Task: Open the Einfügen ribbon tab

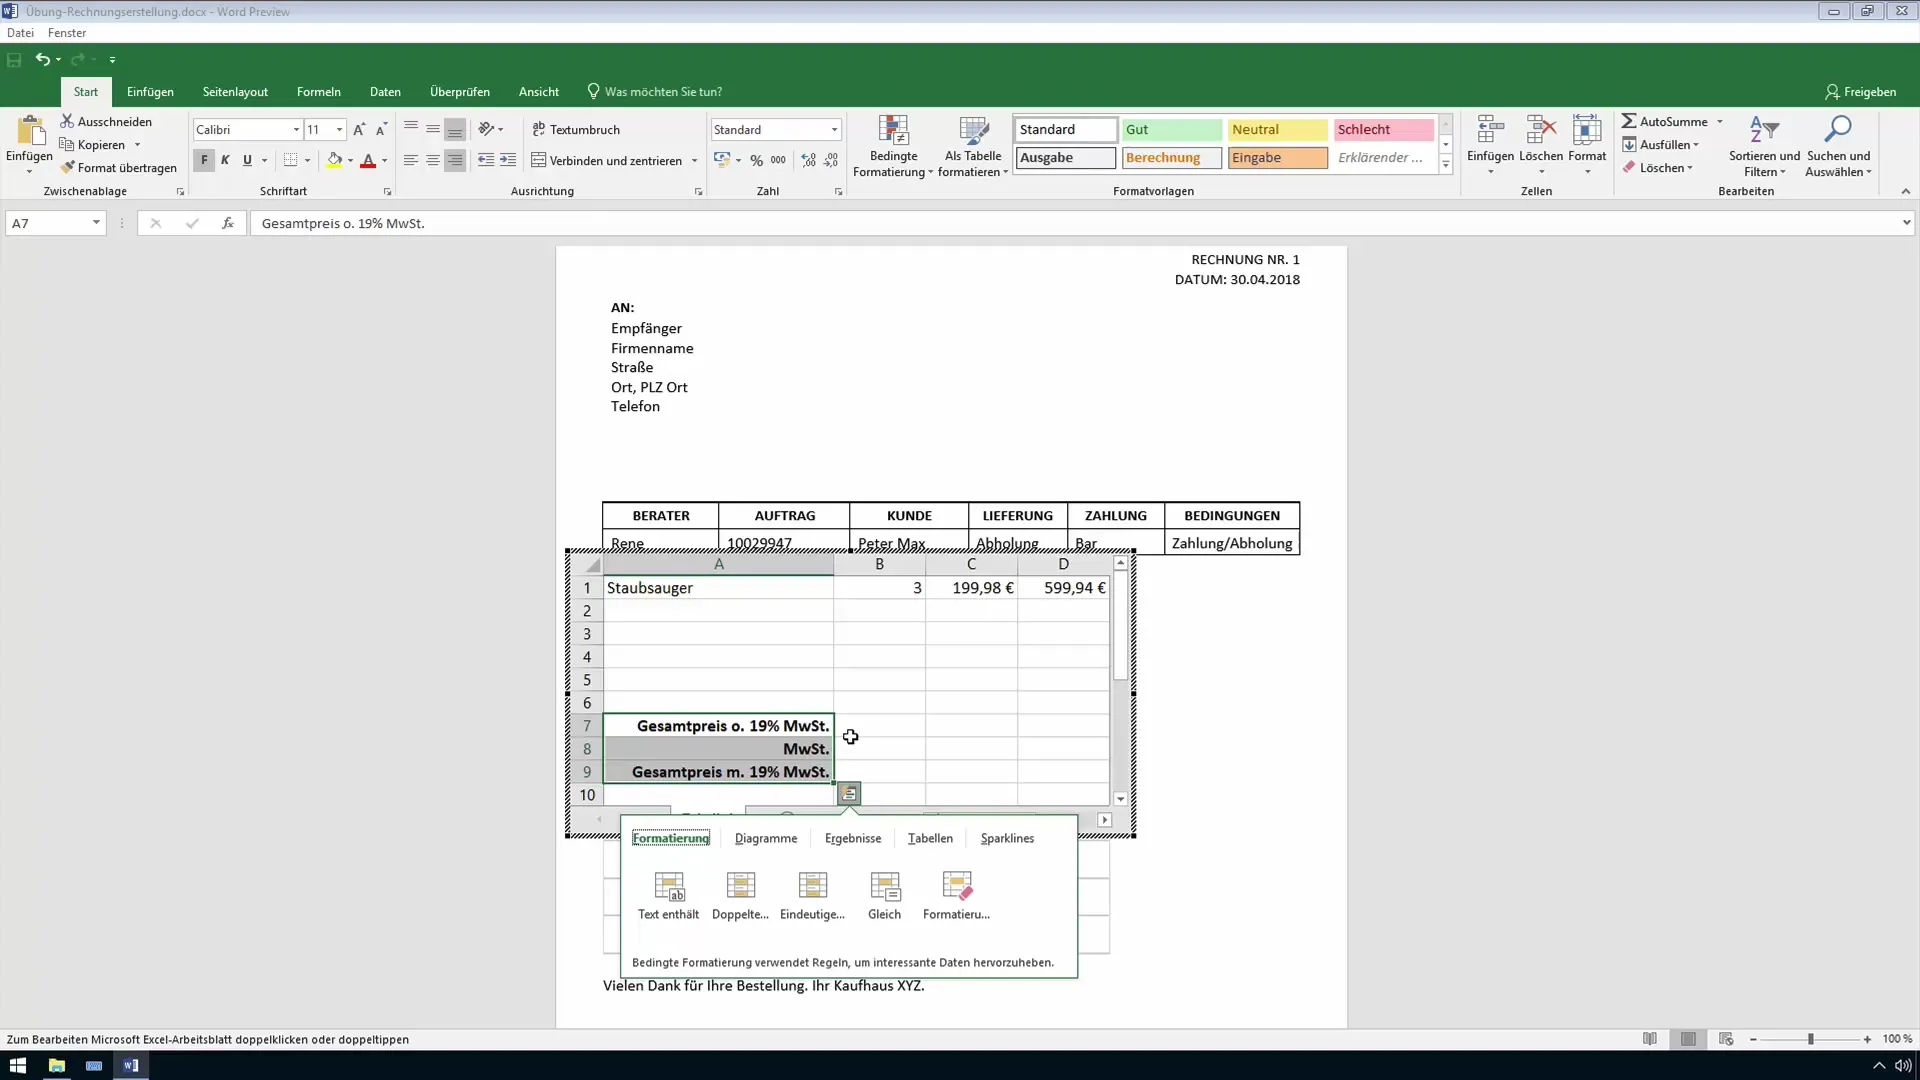Action: (150, 92)
